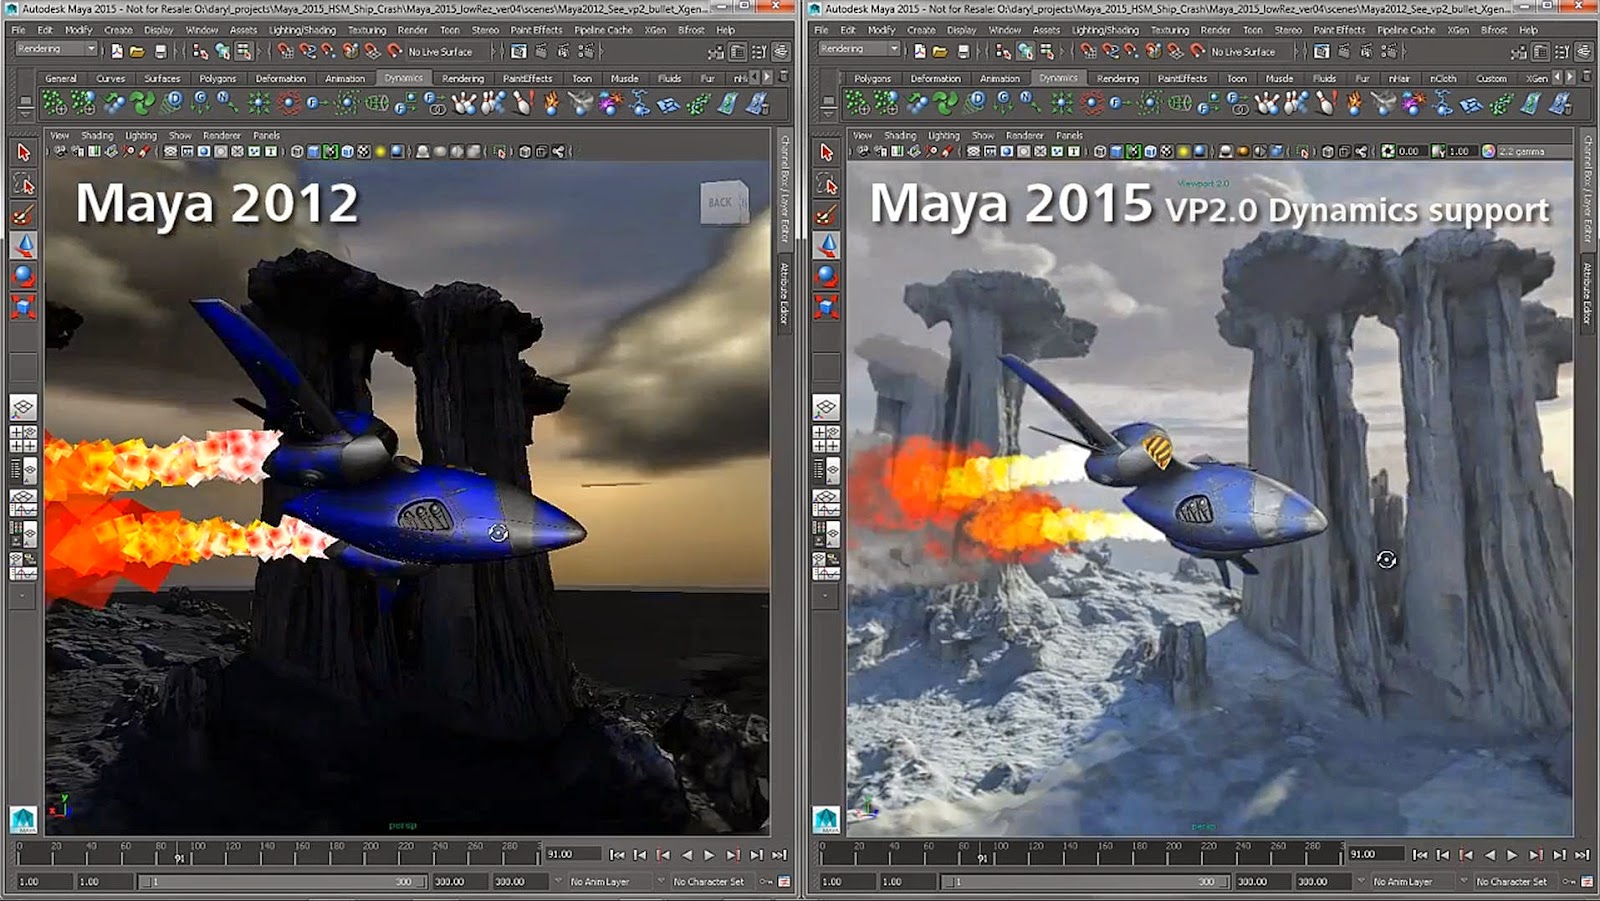
Task: Go to start of playback range in left window
Action: tap(617, 855)
